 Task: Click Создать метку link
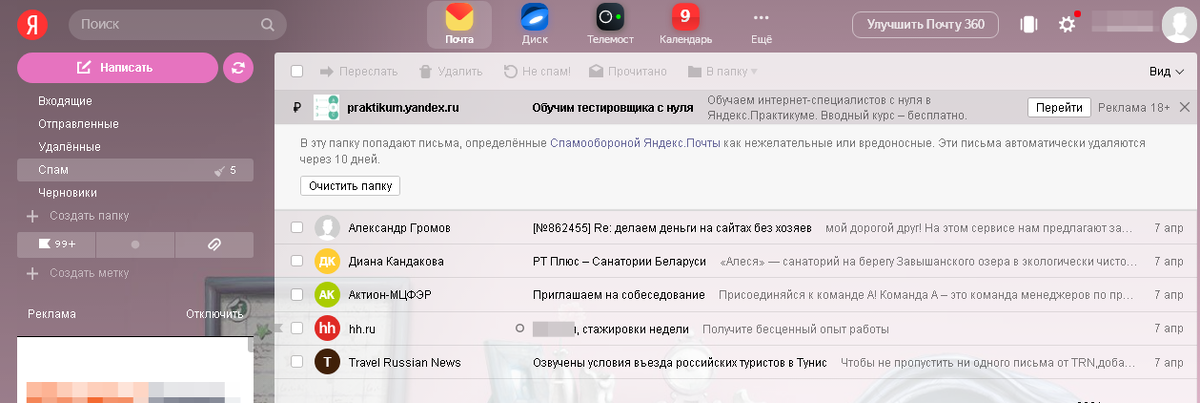click(x=89, y=273)
